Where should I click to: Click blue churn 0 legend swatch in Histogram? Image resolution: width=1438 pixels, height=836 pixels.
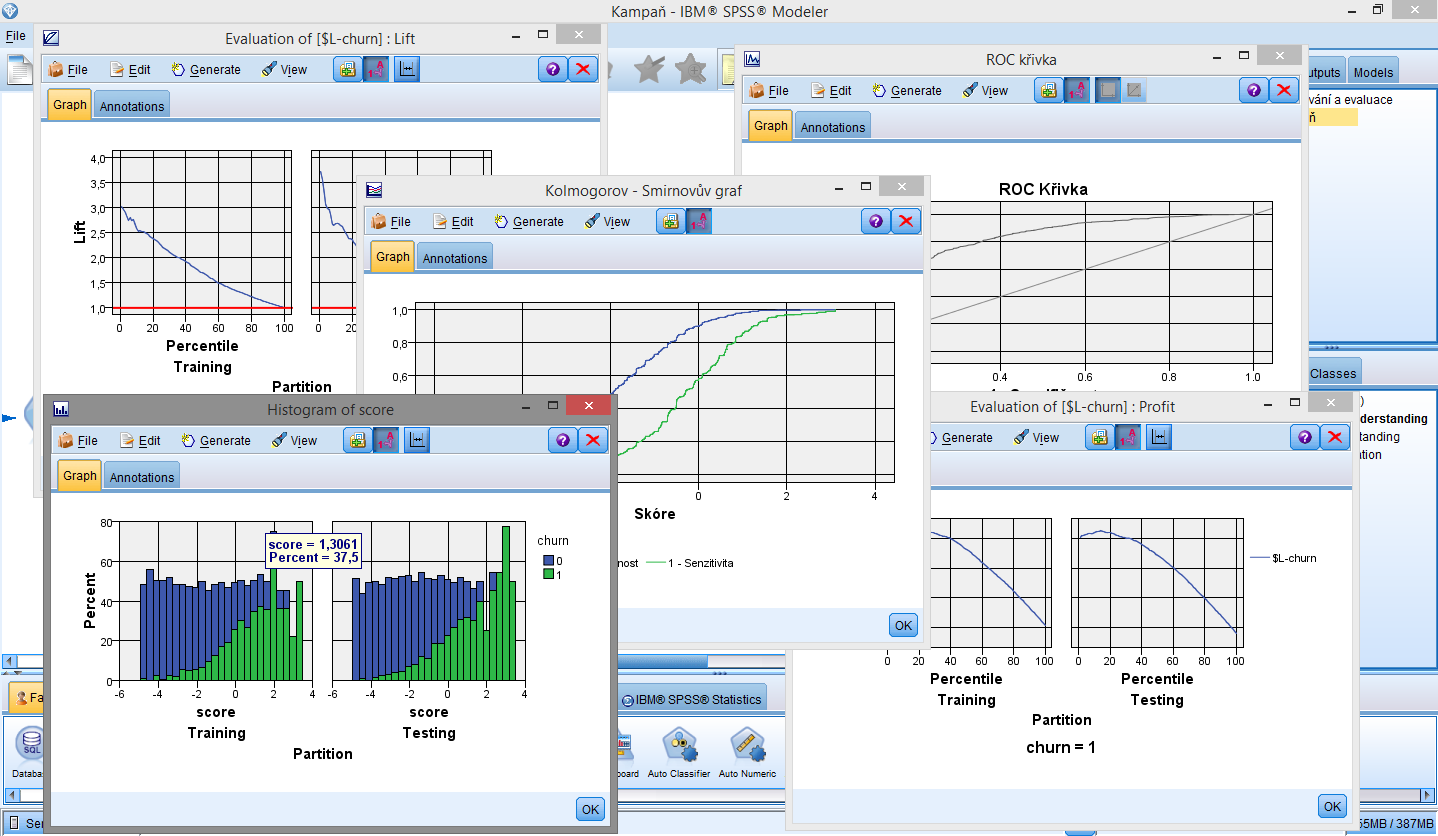pyautogui.click(x=548, y=560)
